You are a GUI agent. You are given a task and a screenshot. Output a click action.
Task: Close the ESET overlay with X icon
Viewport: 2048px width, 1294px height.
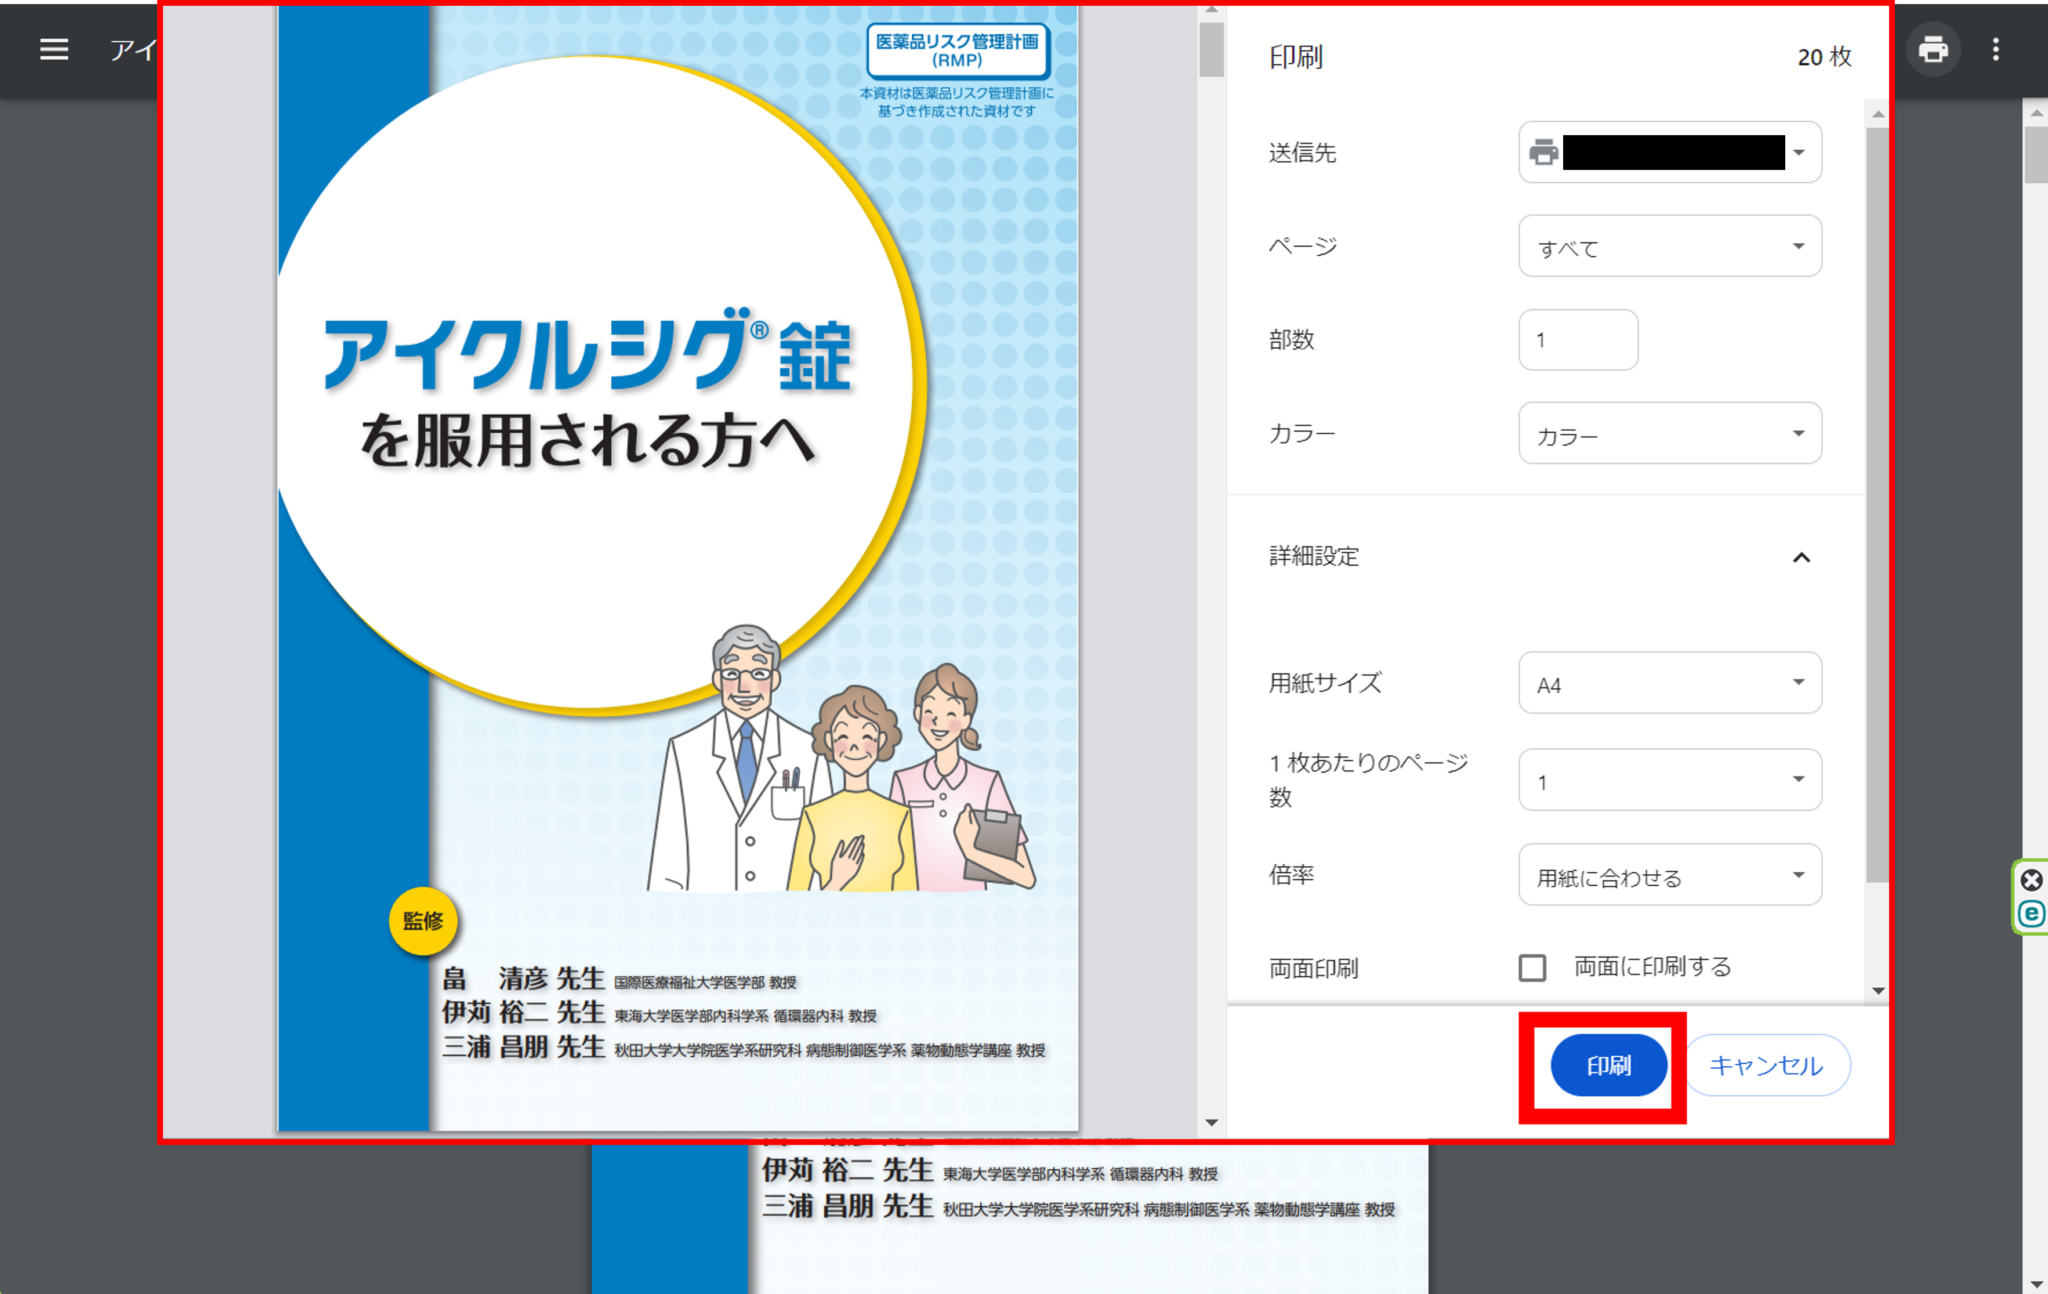pos(2031,880)
